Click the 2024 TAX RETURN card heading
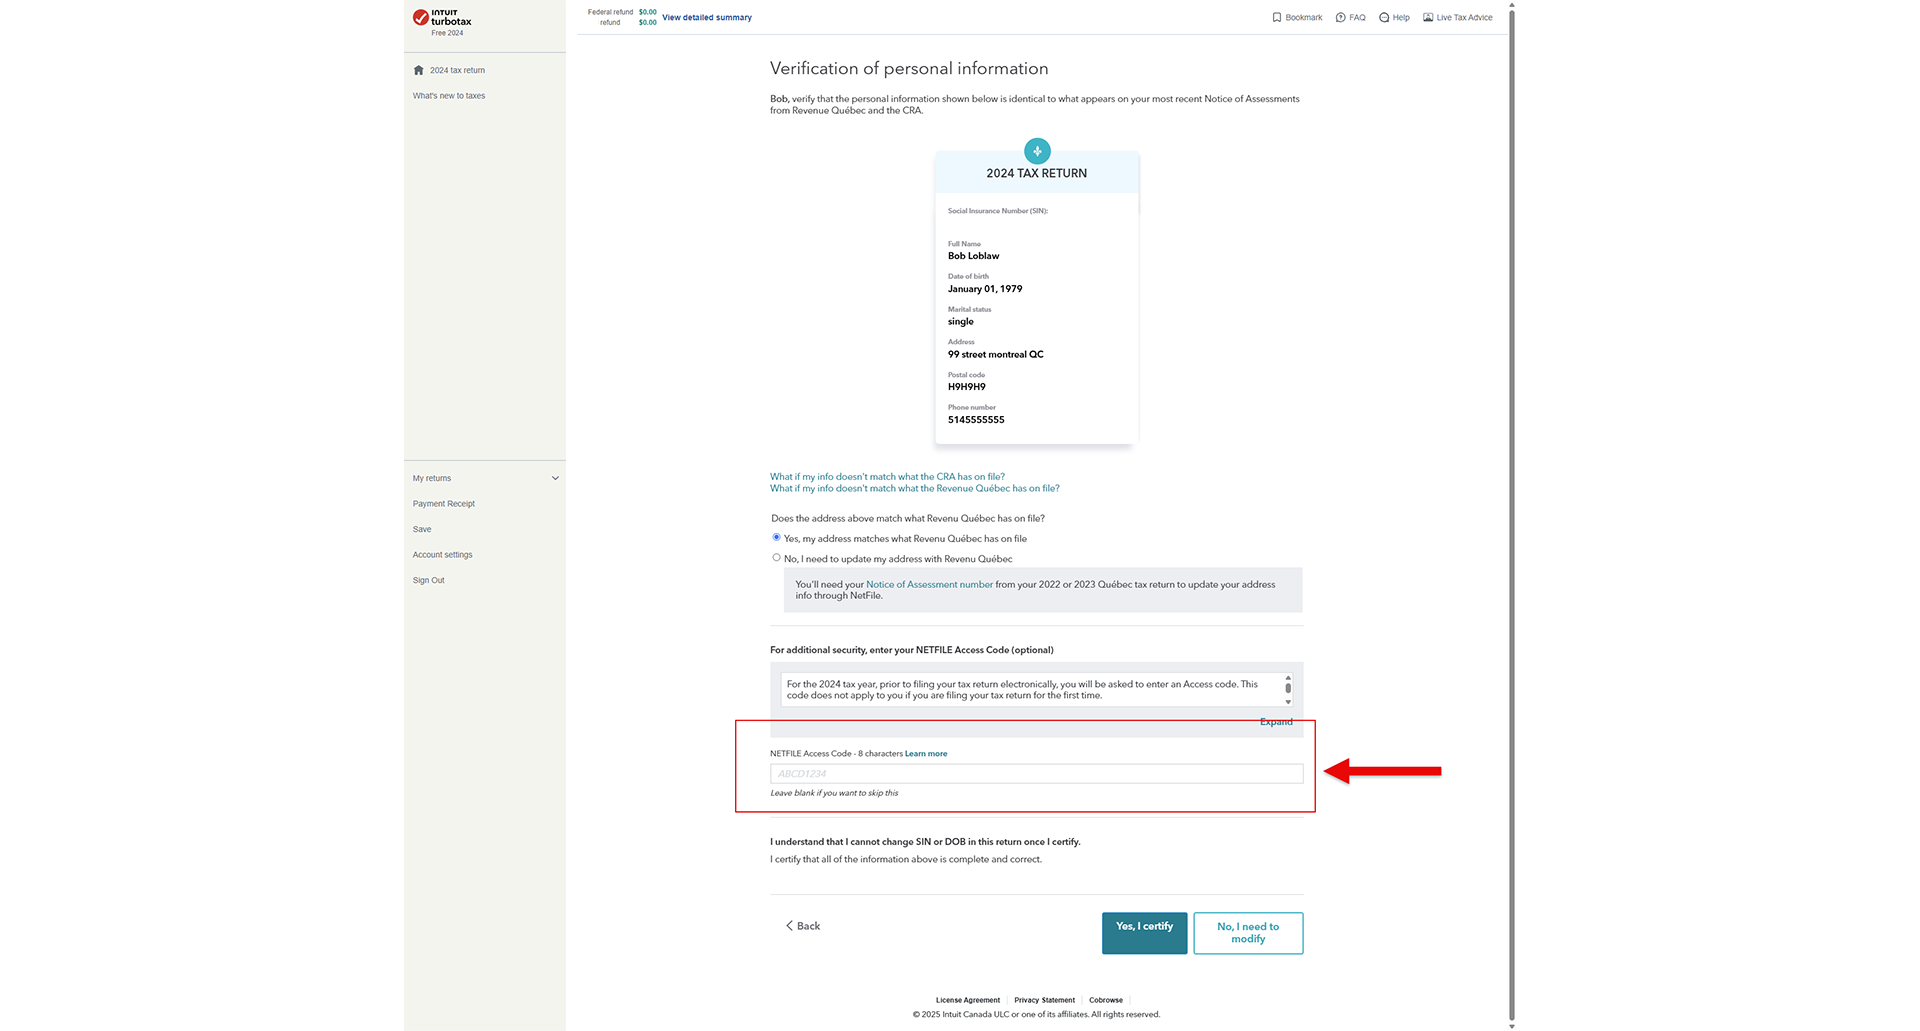 pos(1036,173)
